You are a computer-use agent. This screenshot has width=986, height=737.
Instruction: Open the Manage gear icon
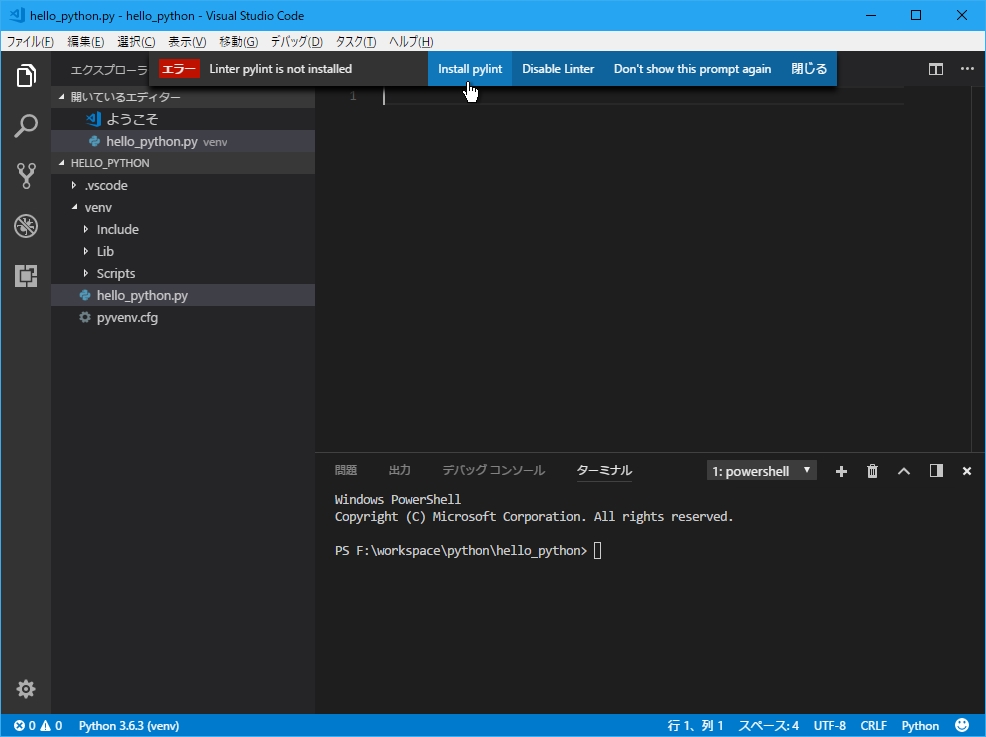(26, 689)
